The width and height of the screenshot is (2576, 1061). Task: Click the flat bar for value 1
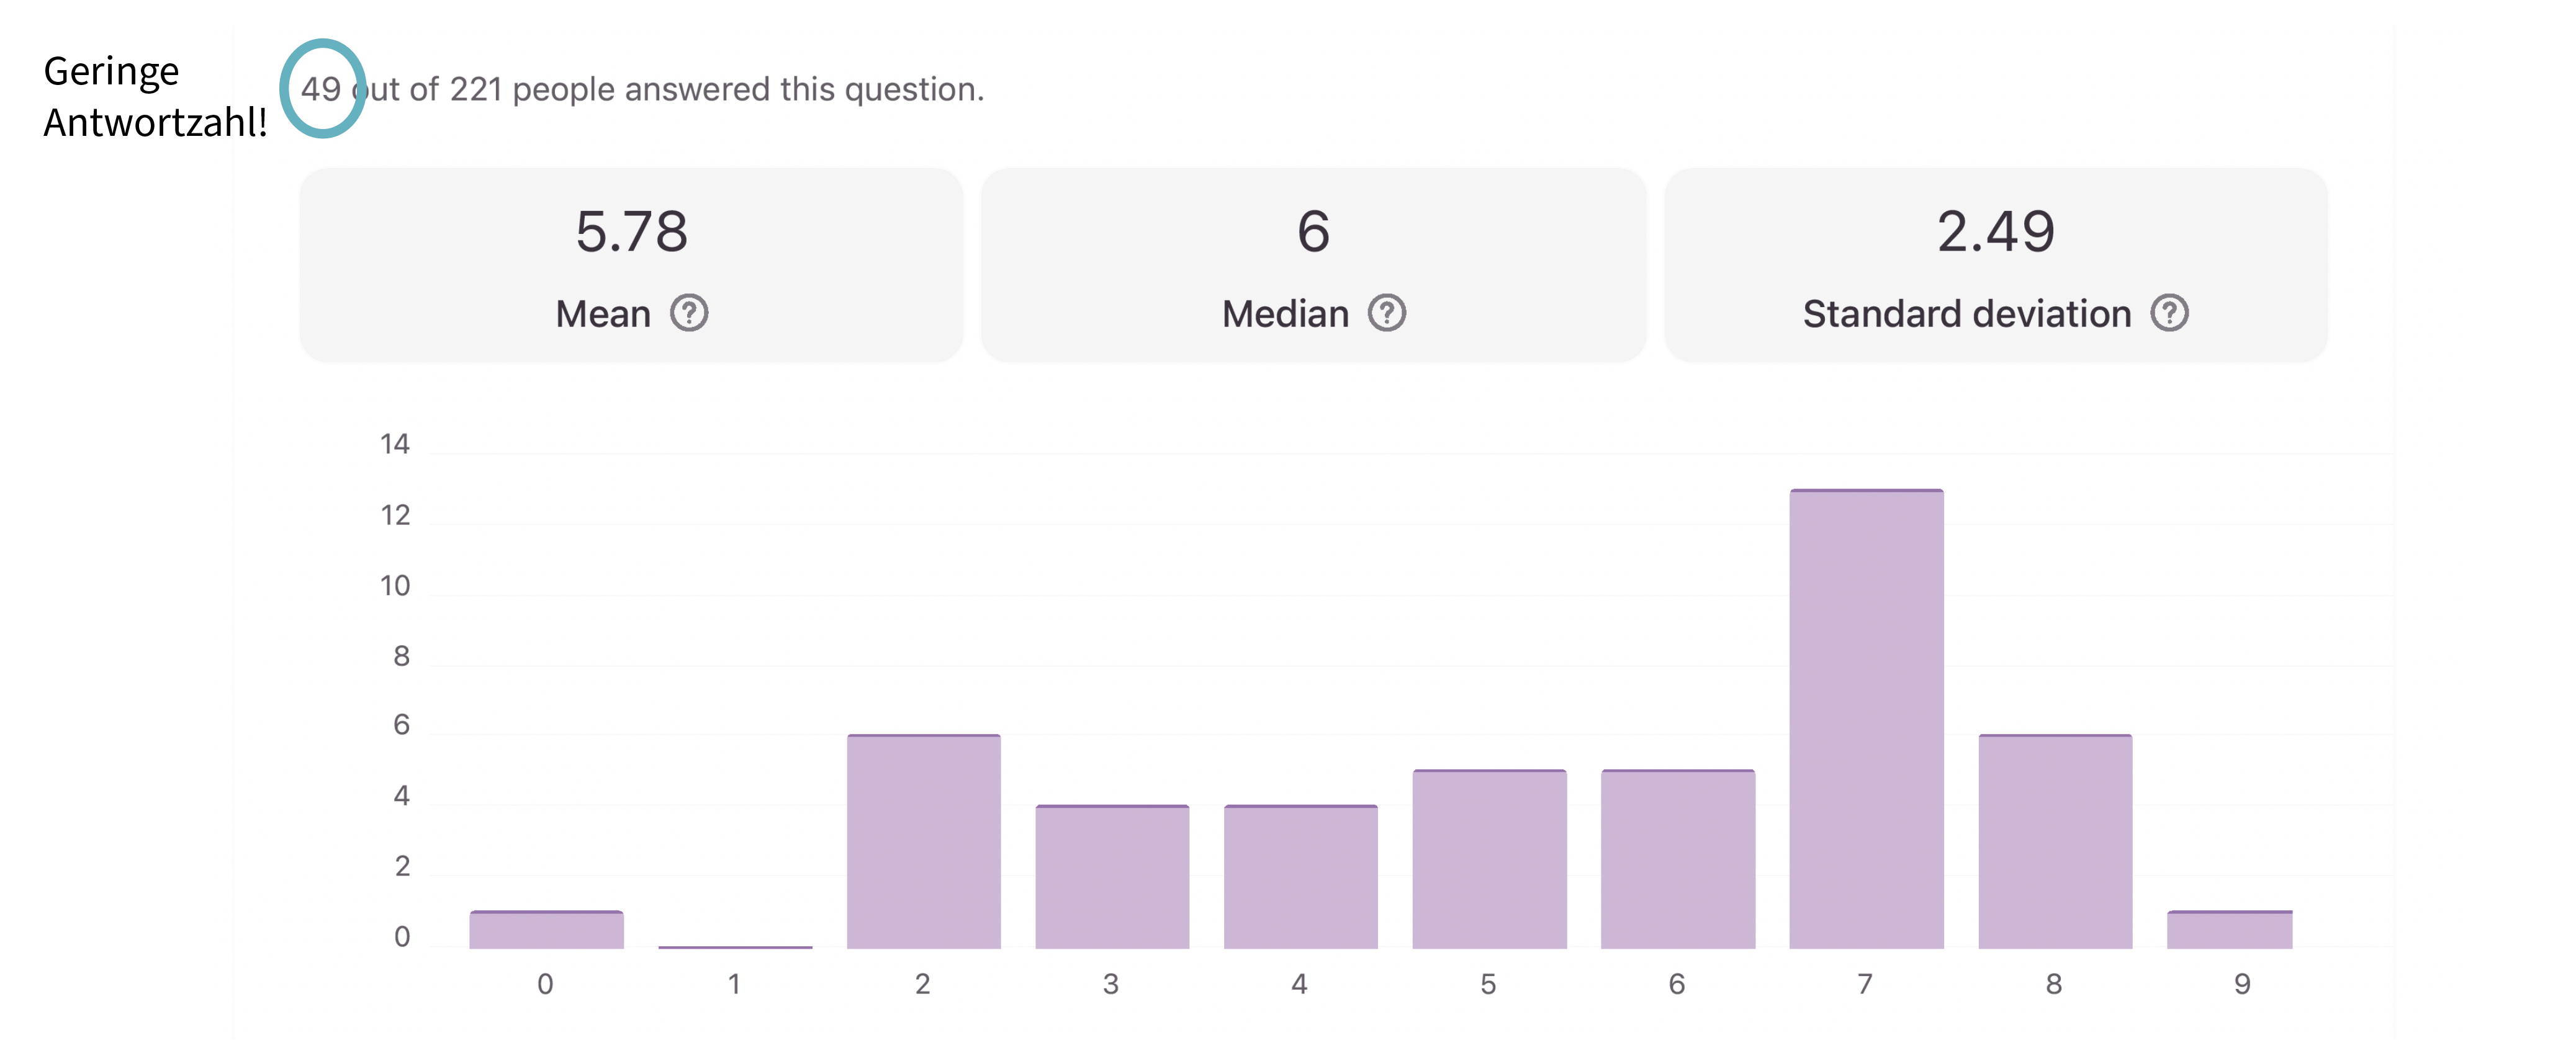tap(735, 946)
